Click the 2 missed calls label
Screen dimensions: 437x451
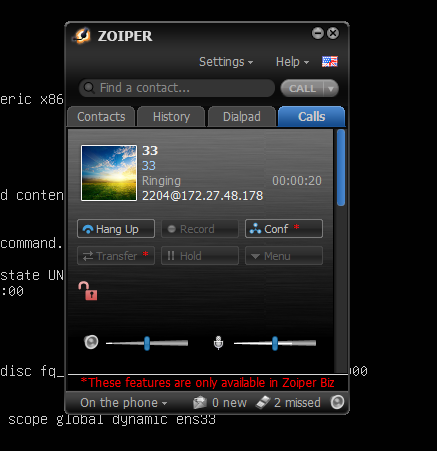(x=297, y=403)
